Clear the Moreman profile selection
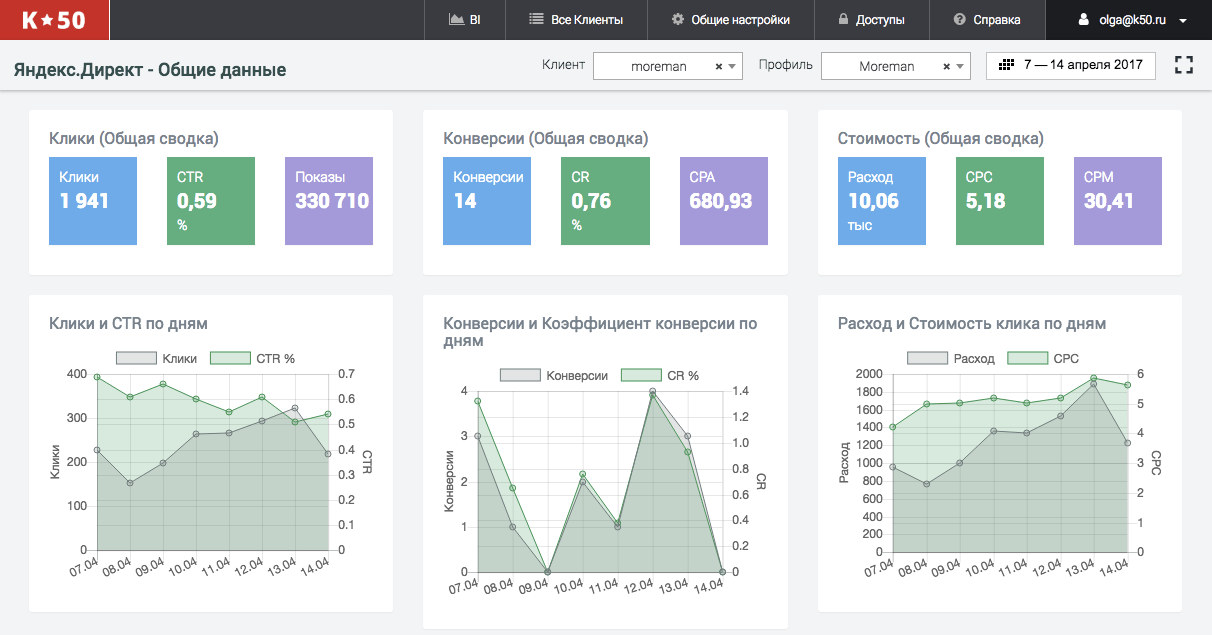Image resolution: width=1212 pixels, height=635 pixels. tap(946, 67)
